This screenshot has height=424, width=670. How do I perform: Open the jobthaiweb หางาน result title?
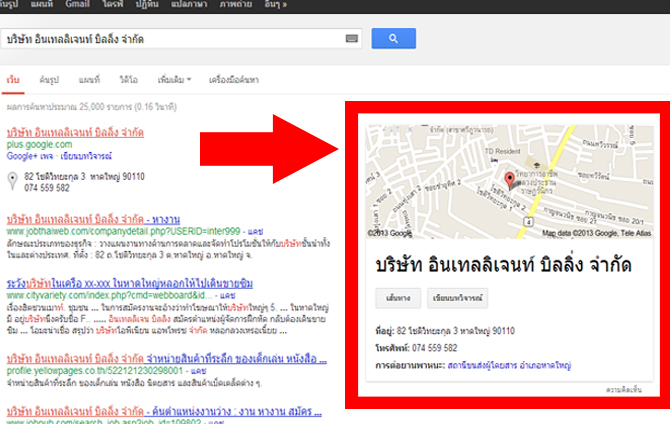pos(93,220)
